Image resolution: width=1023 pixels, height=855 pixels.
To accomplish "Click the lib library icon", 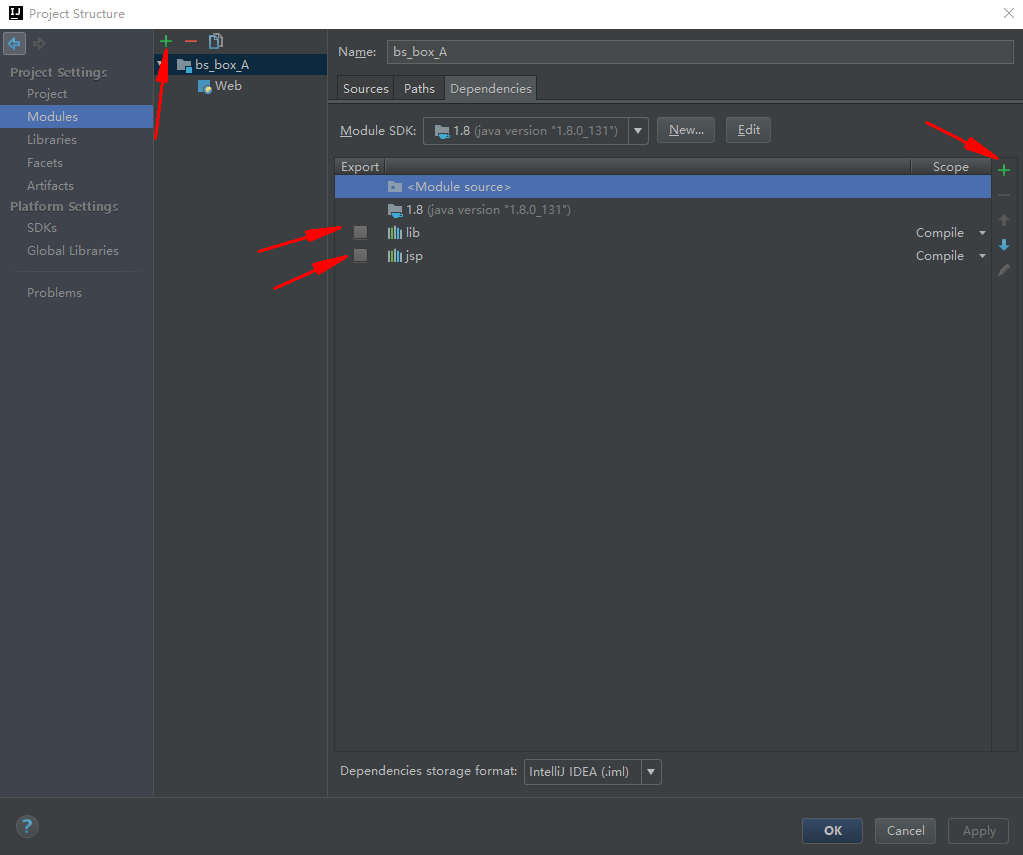I will pos(395,232).
